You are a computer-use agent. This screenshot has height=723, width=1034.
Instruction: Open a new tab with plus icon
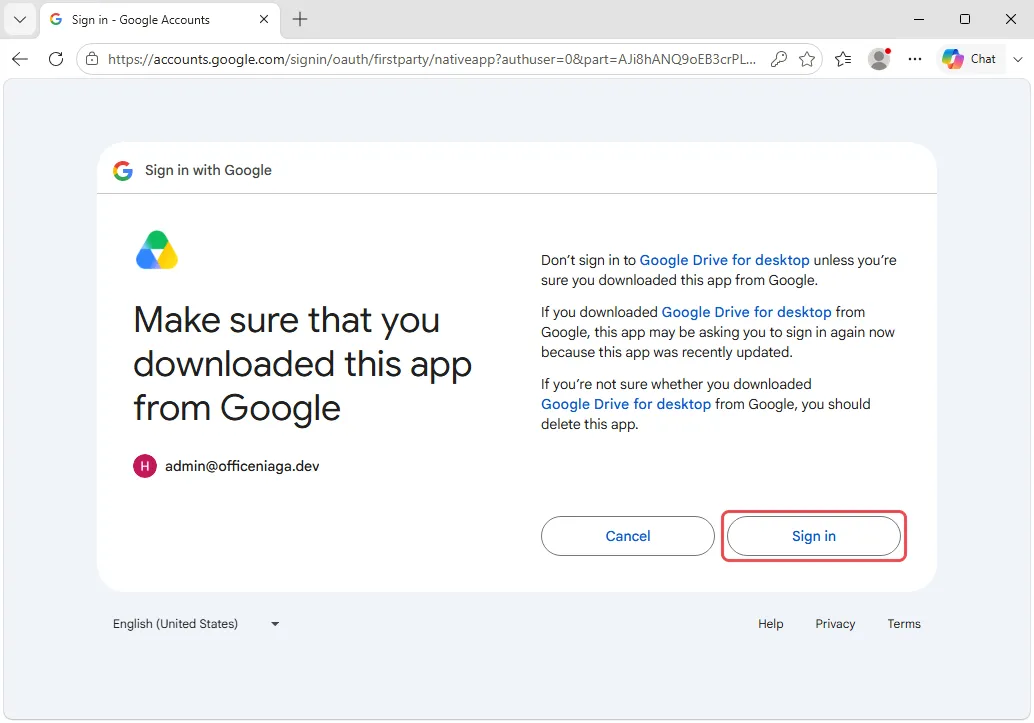coord(299,19)
